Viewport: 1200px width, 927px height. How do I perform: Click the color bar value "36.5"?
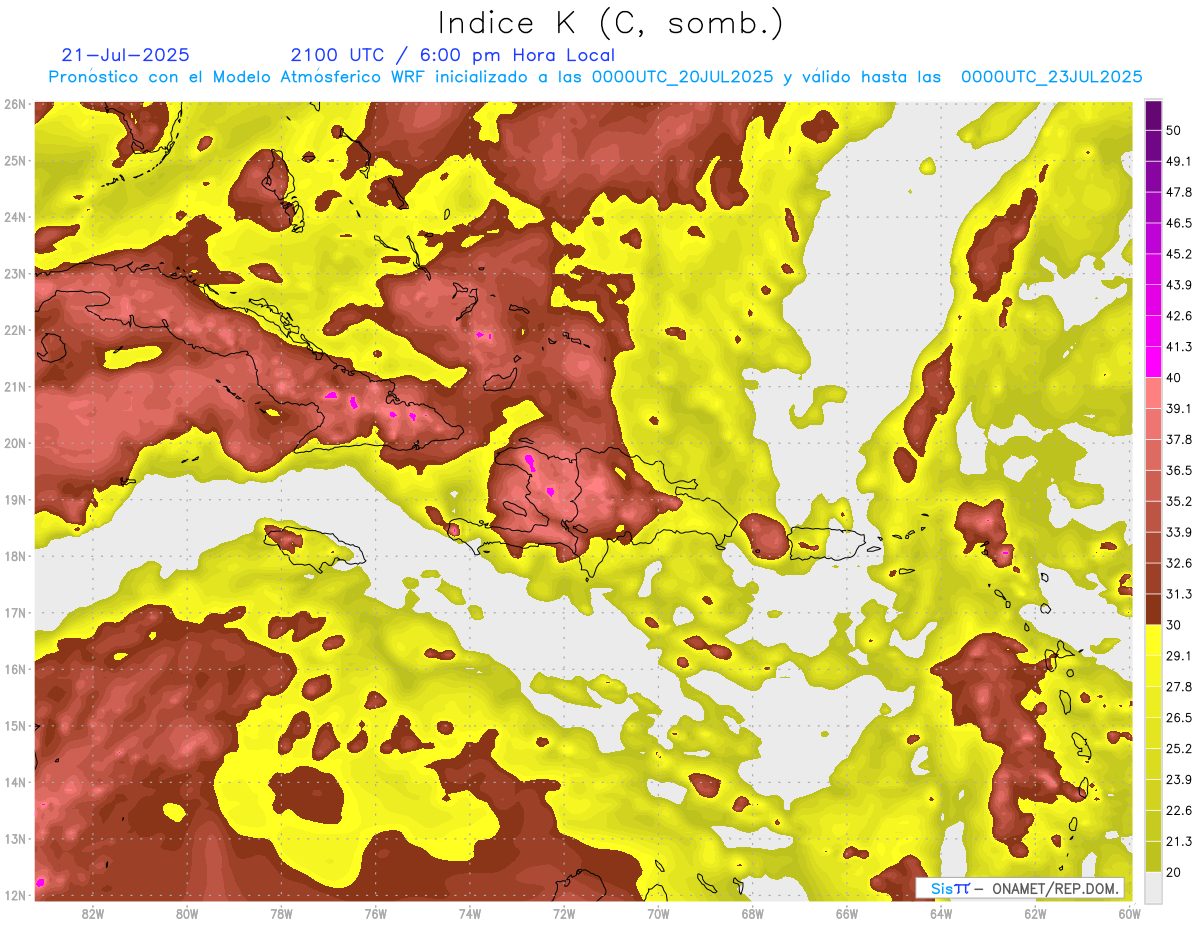click(1179, 470)
